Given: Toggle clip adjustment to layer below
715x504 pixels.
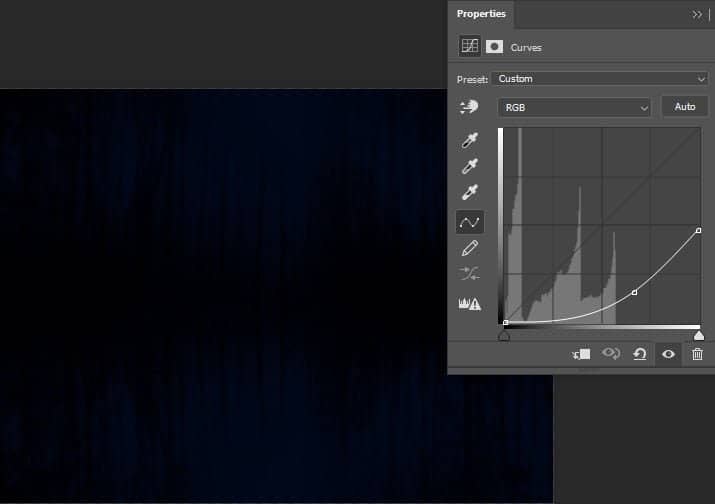Looking at the screenshot, I should pyautogui.click(x=581, y=354).
